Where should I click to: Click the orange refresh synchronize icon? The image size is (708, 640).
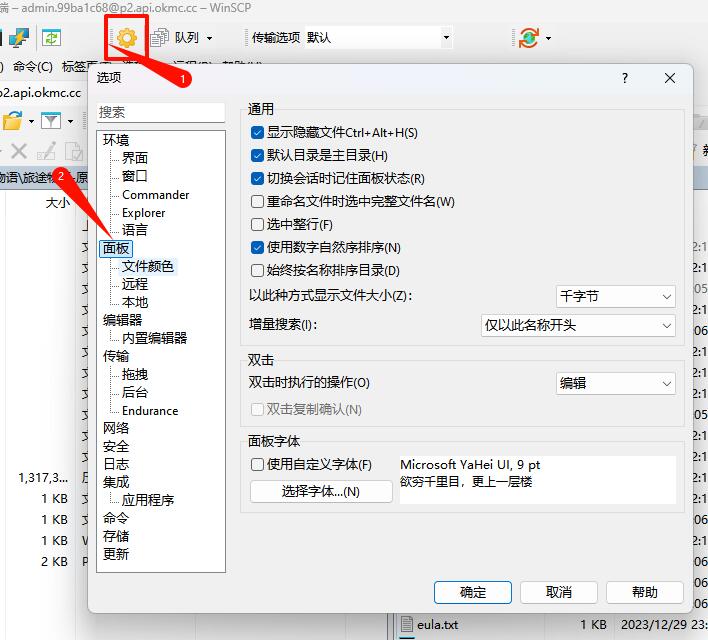point(528,38)
